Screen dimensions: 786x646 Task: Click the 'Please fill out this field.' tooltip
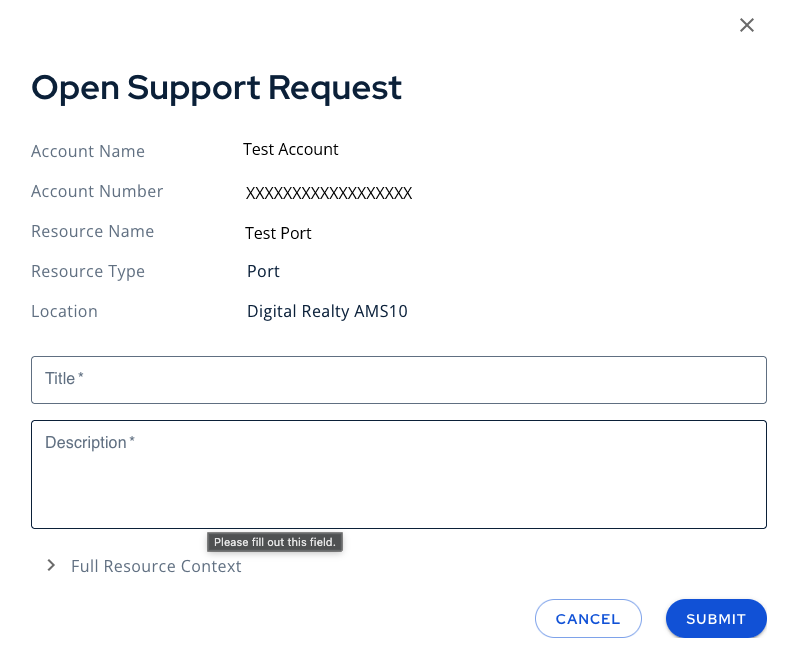(275, 542)
